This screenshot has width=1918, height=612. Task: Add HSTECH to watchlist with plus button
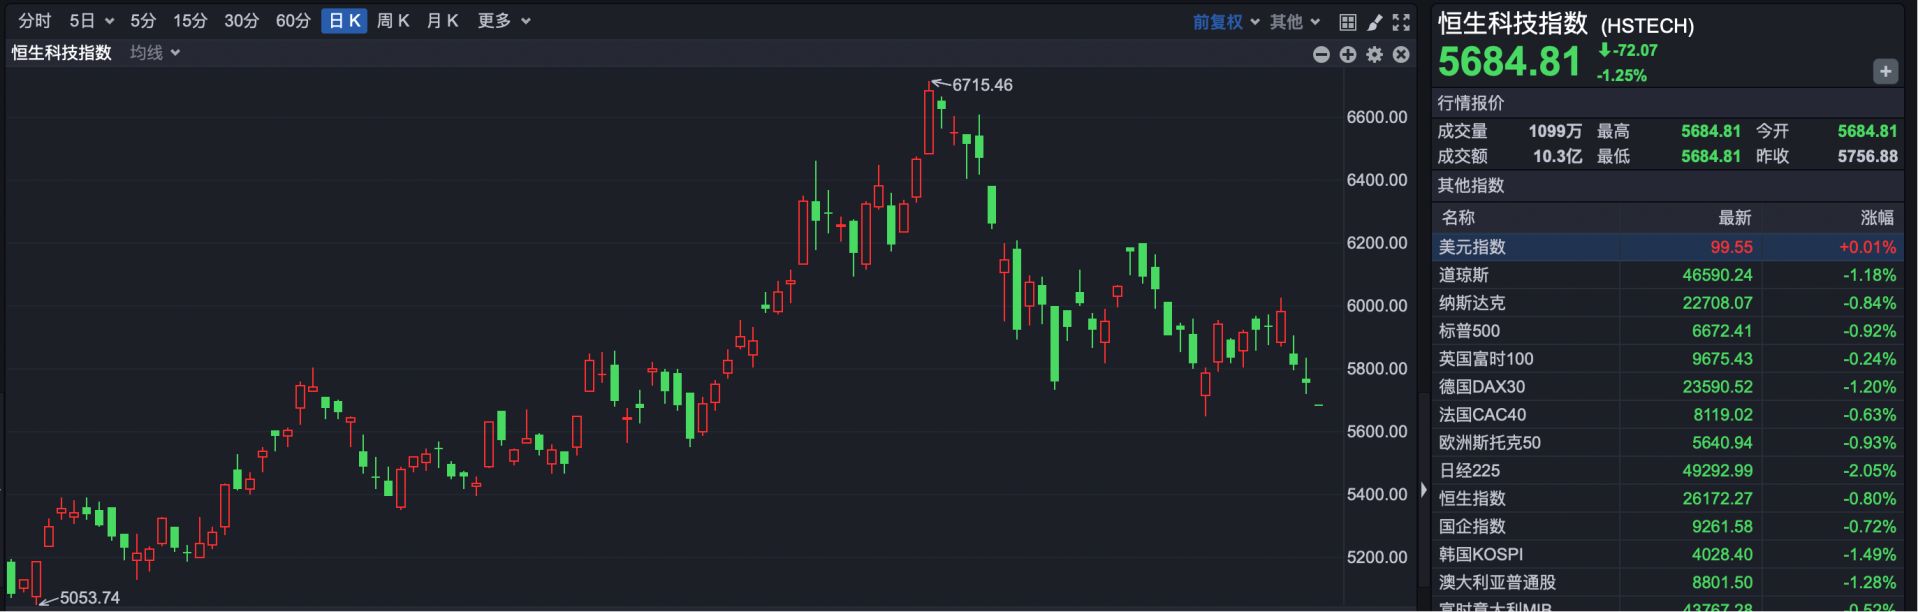tap(1885, 71)
